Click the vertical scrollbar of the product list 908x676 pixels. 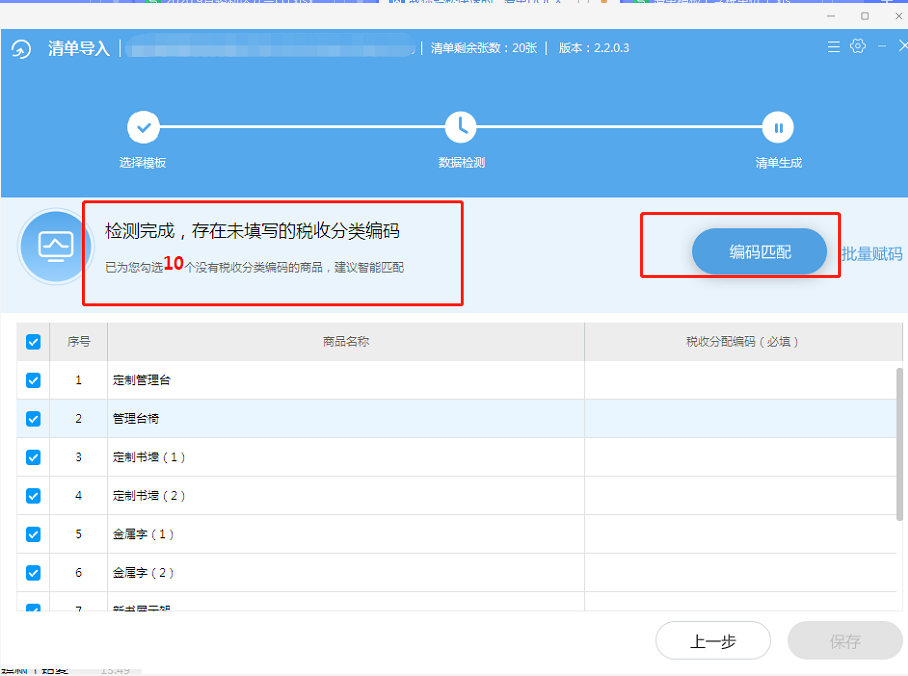(899, 440)
